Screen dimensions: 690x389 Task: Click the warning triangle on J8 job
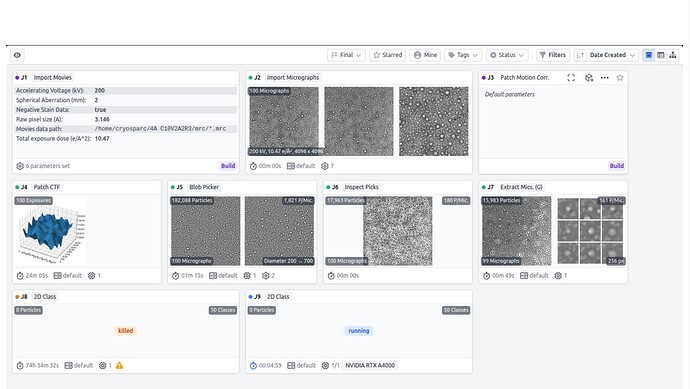(119, 365)
